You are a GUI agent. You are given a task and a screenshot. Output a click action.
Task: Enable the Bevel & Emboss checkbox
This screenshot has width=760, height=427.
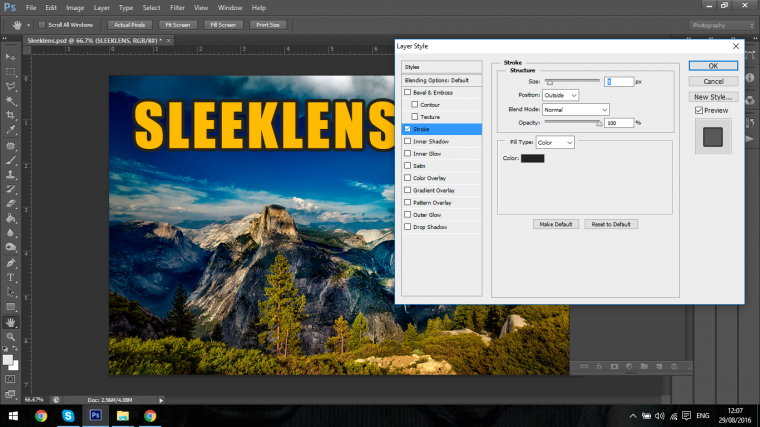click(408, 92)
